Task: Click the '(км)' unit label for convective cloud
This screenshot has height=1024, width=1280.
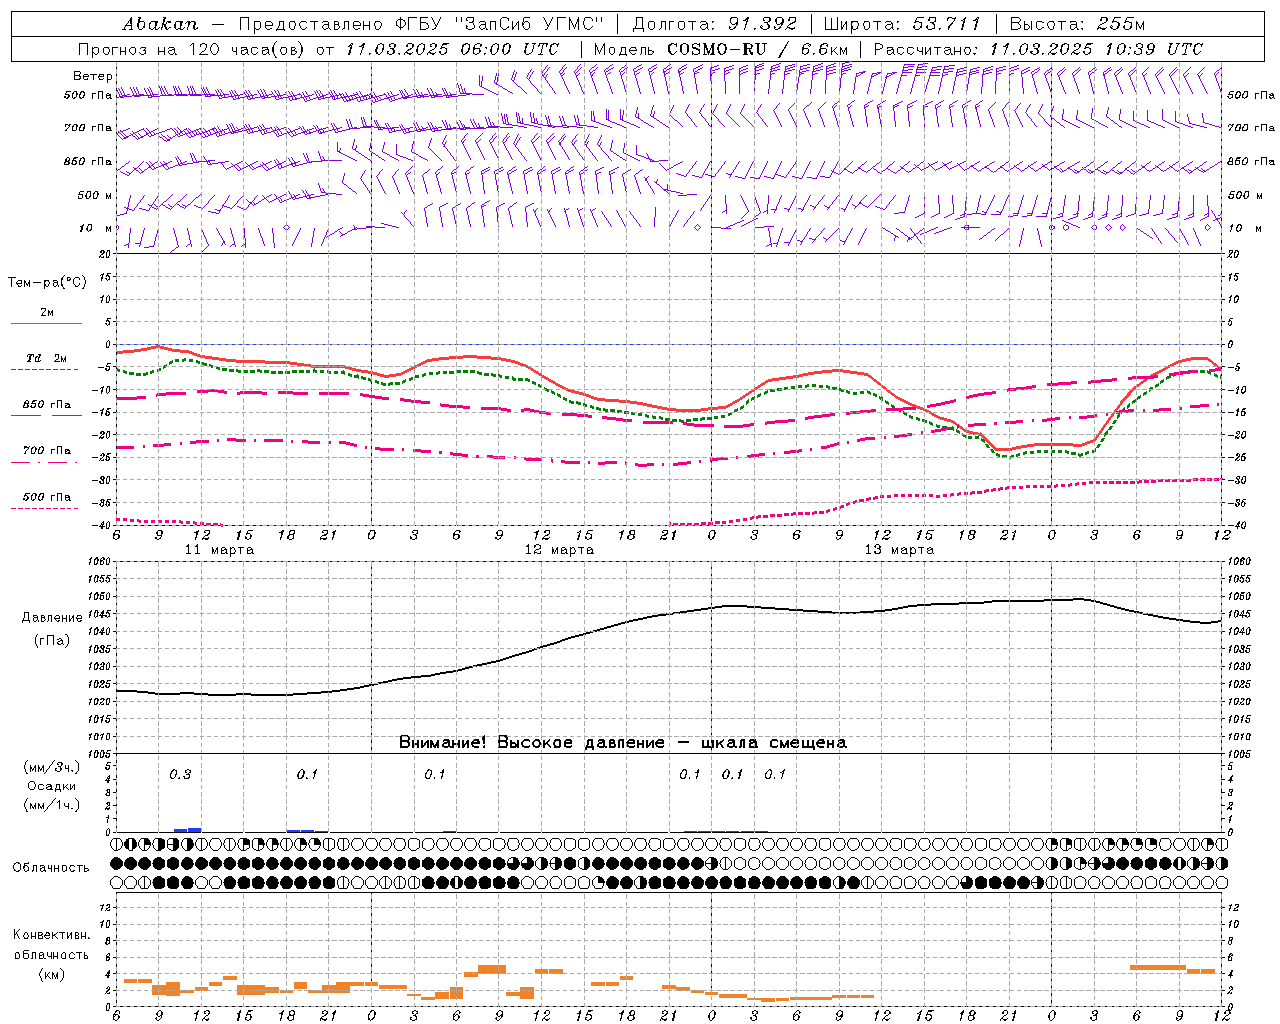Action: (x=51, y=974)
